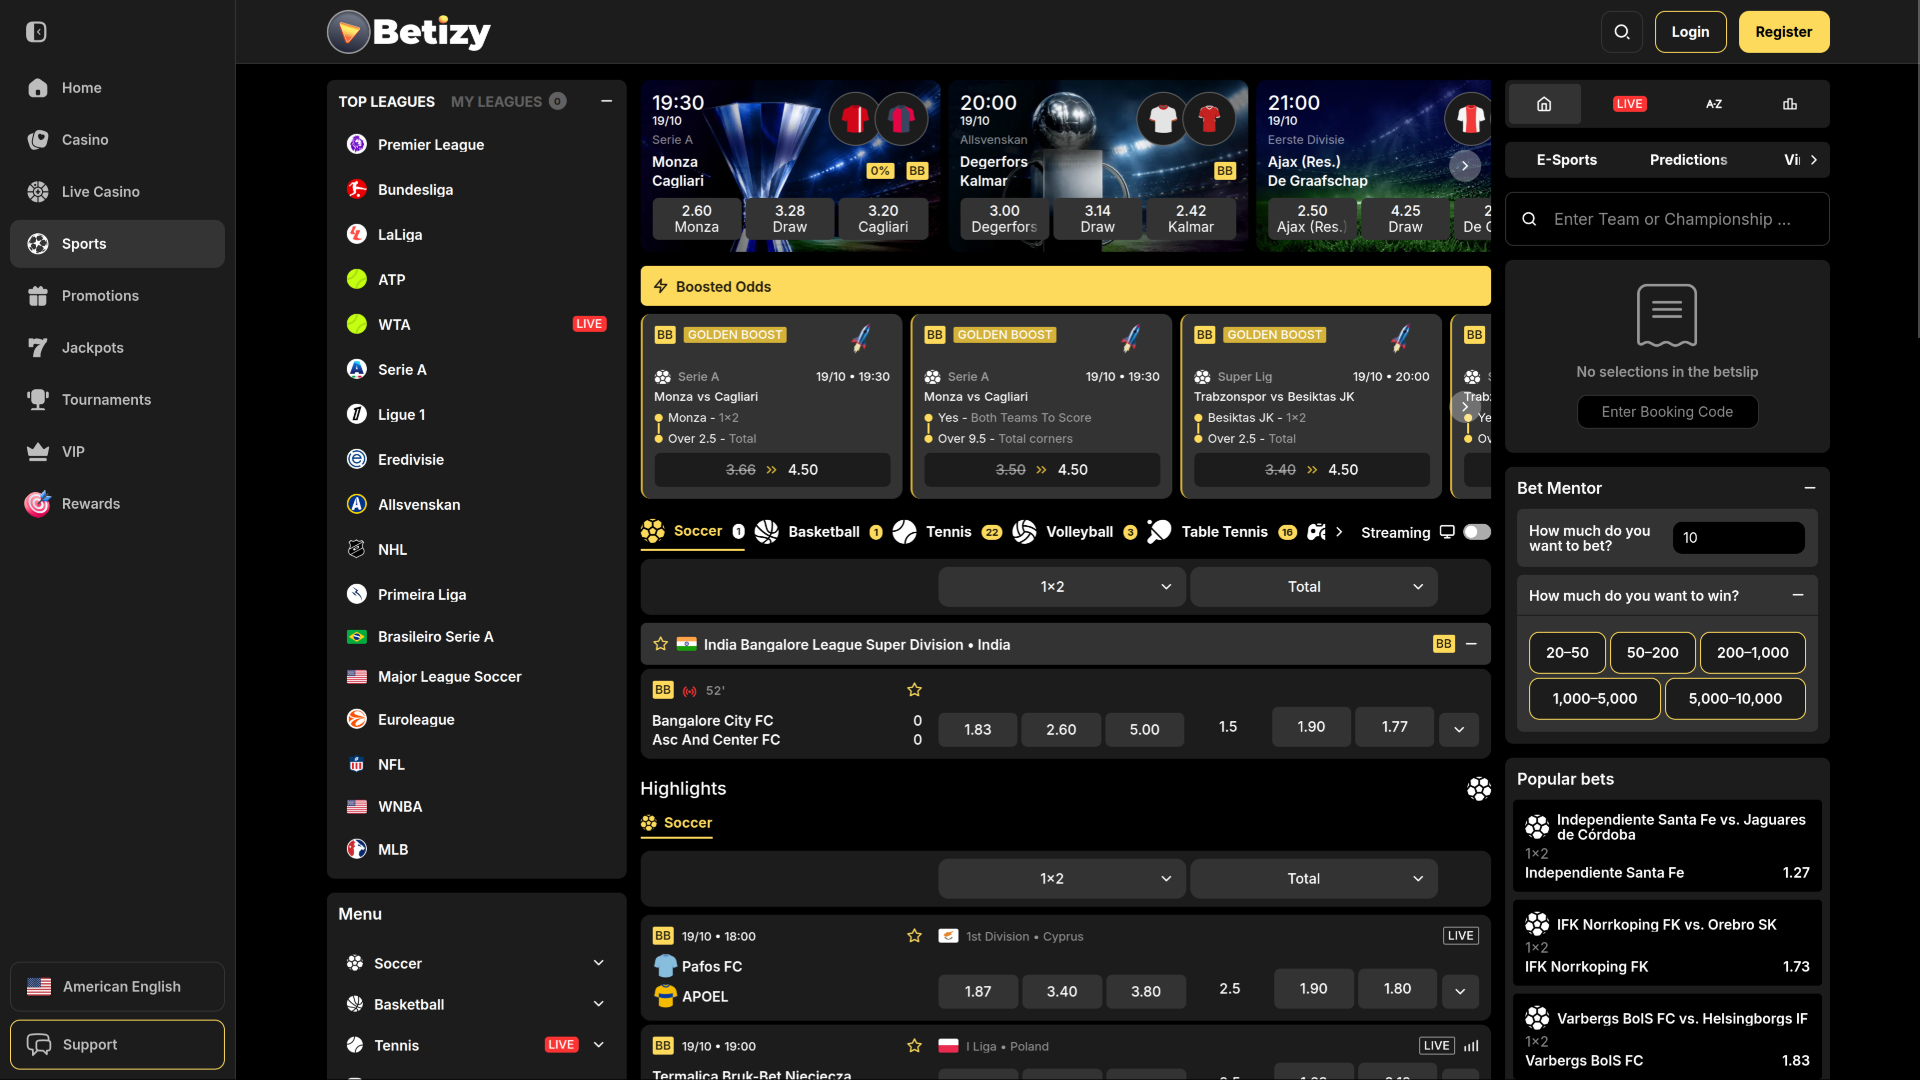
Task: Open search with magnifier icon in header
Action: 1622,32
